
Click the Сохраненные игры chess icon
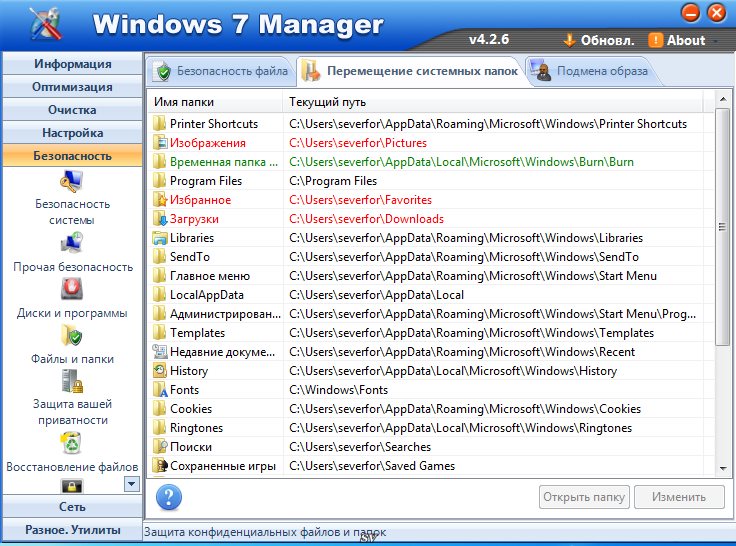160,466
